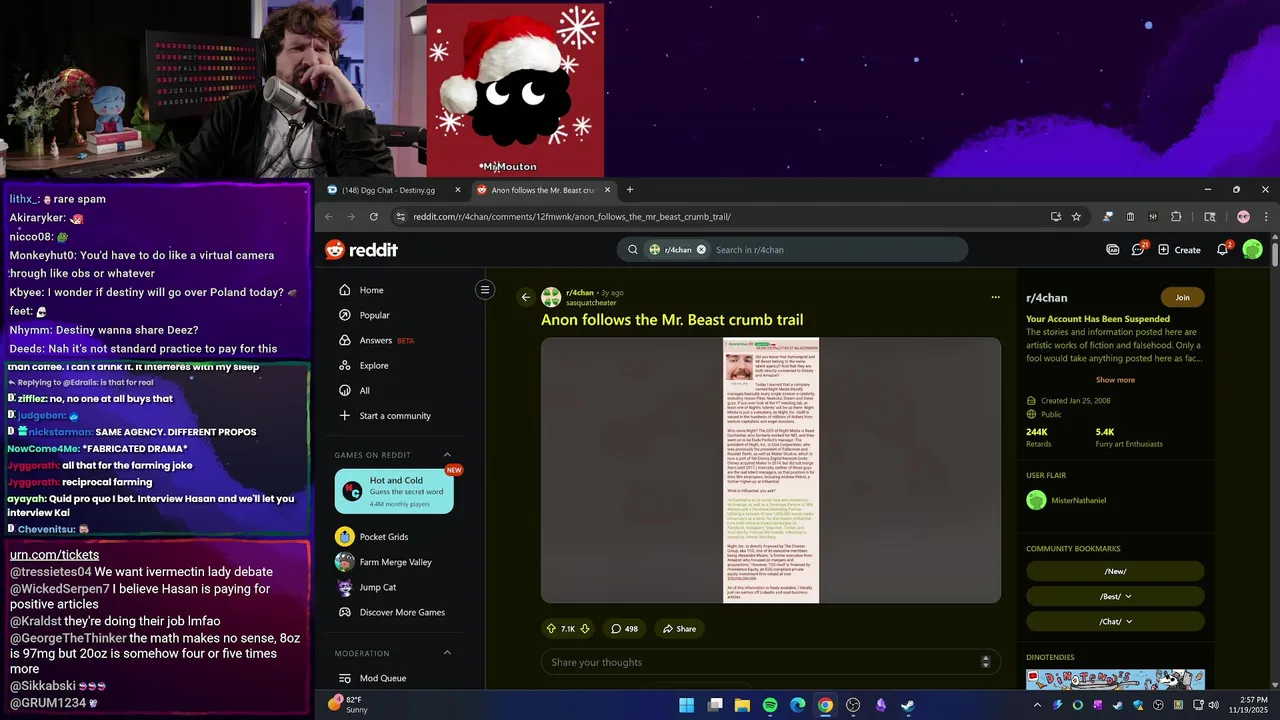The height and width of the screenshot is (720, 1280).
Task: Open Chrome extensions puzzle icon
Action: pyautogui.click(x=1176, y=216)
